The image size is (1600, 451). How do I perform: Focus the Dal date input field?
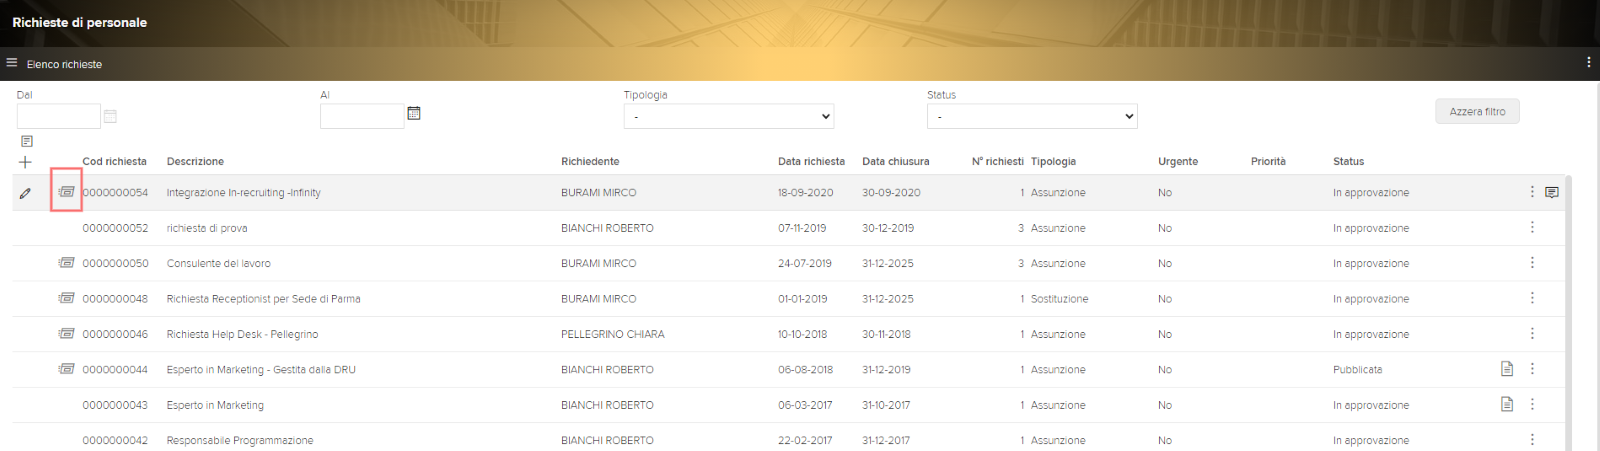coord(59,116)
